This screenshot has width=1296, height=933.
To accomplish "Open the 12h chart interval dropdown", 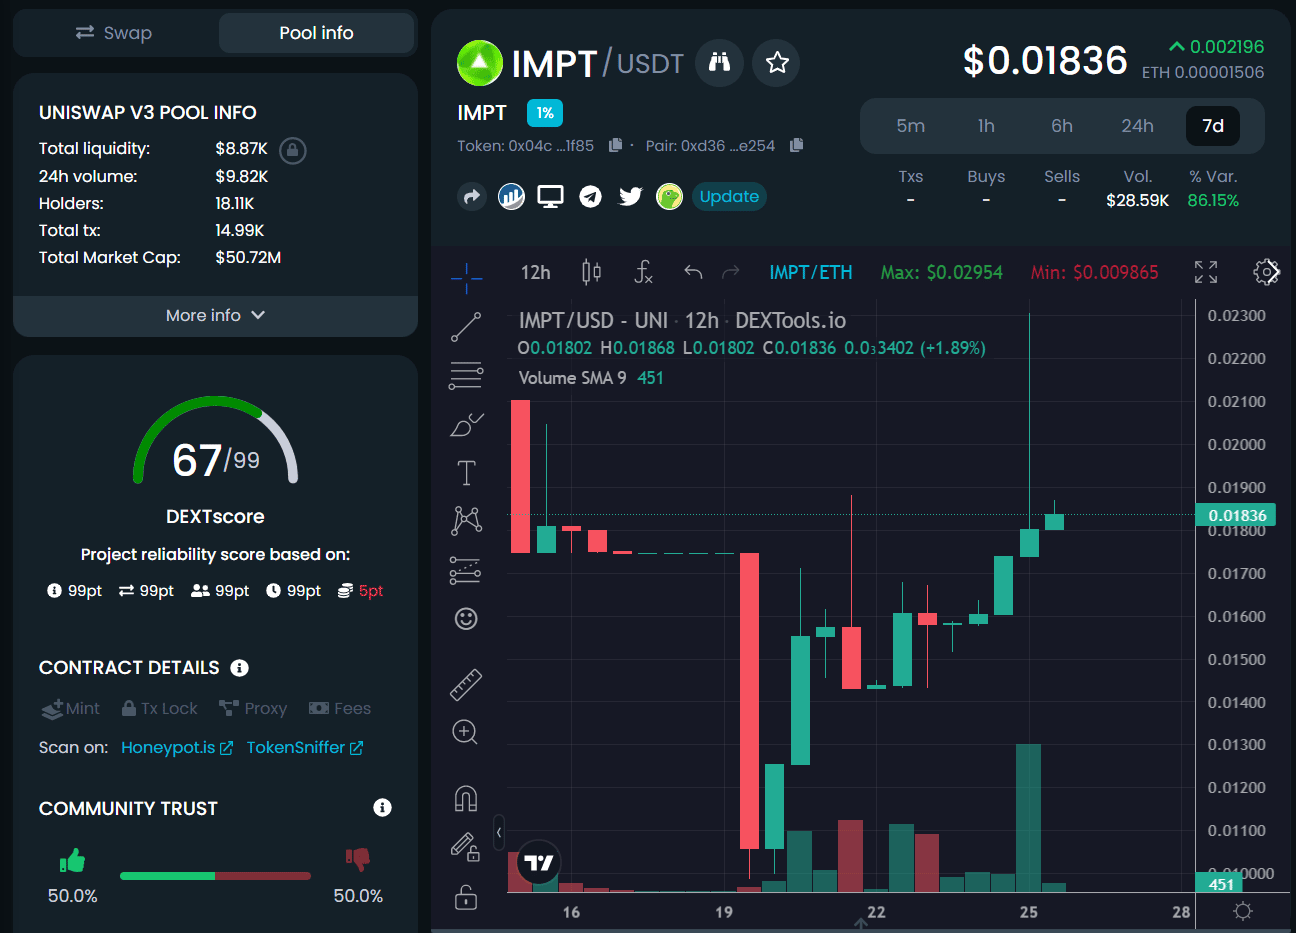I will (x=536, y=272).
